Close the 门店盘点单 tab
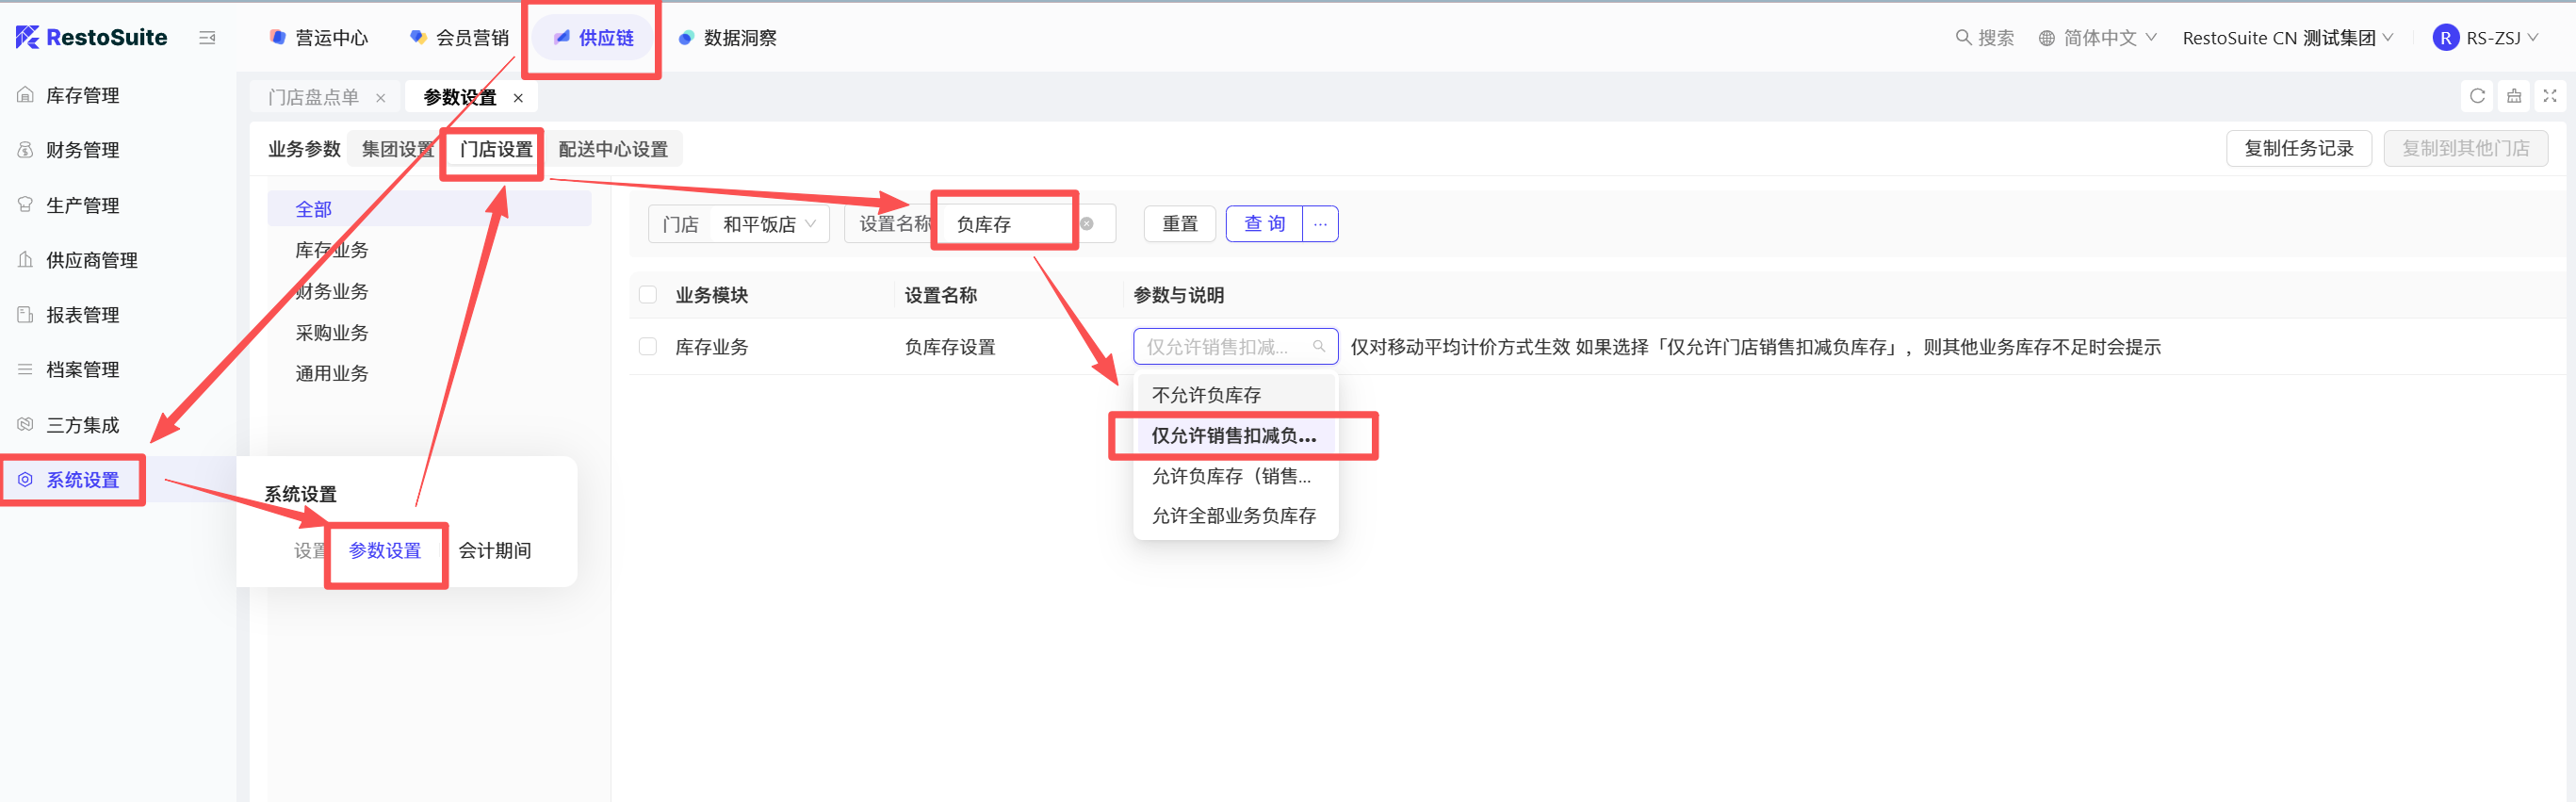Viewport: 2576px width, 802px height. click(x=380, y=98)
